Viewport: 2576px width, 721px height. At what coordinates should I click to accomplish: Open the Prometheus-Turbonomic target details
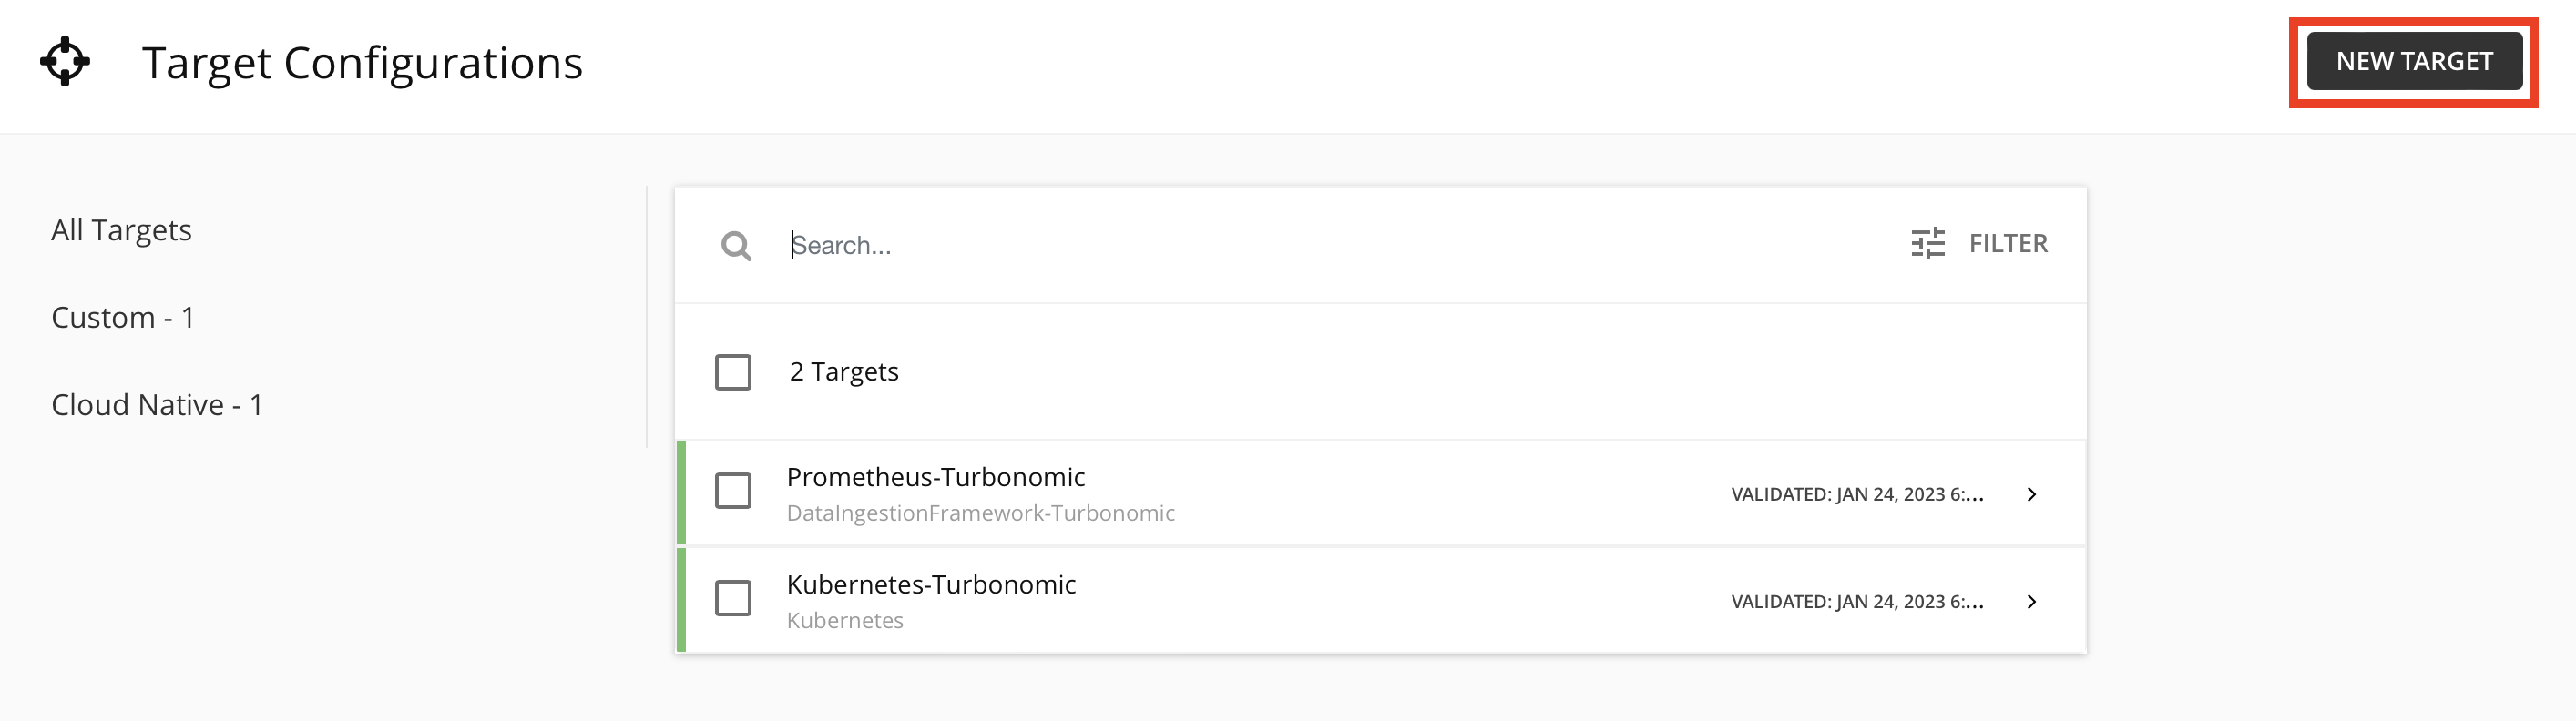936,477
